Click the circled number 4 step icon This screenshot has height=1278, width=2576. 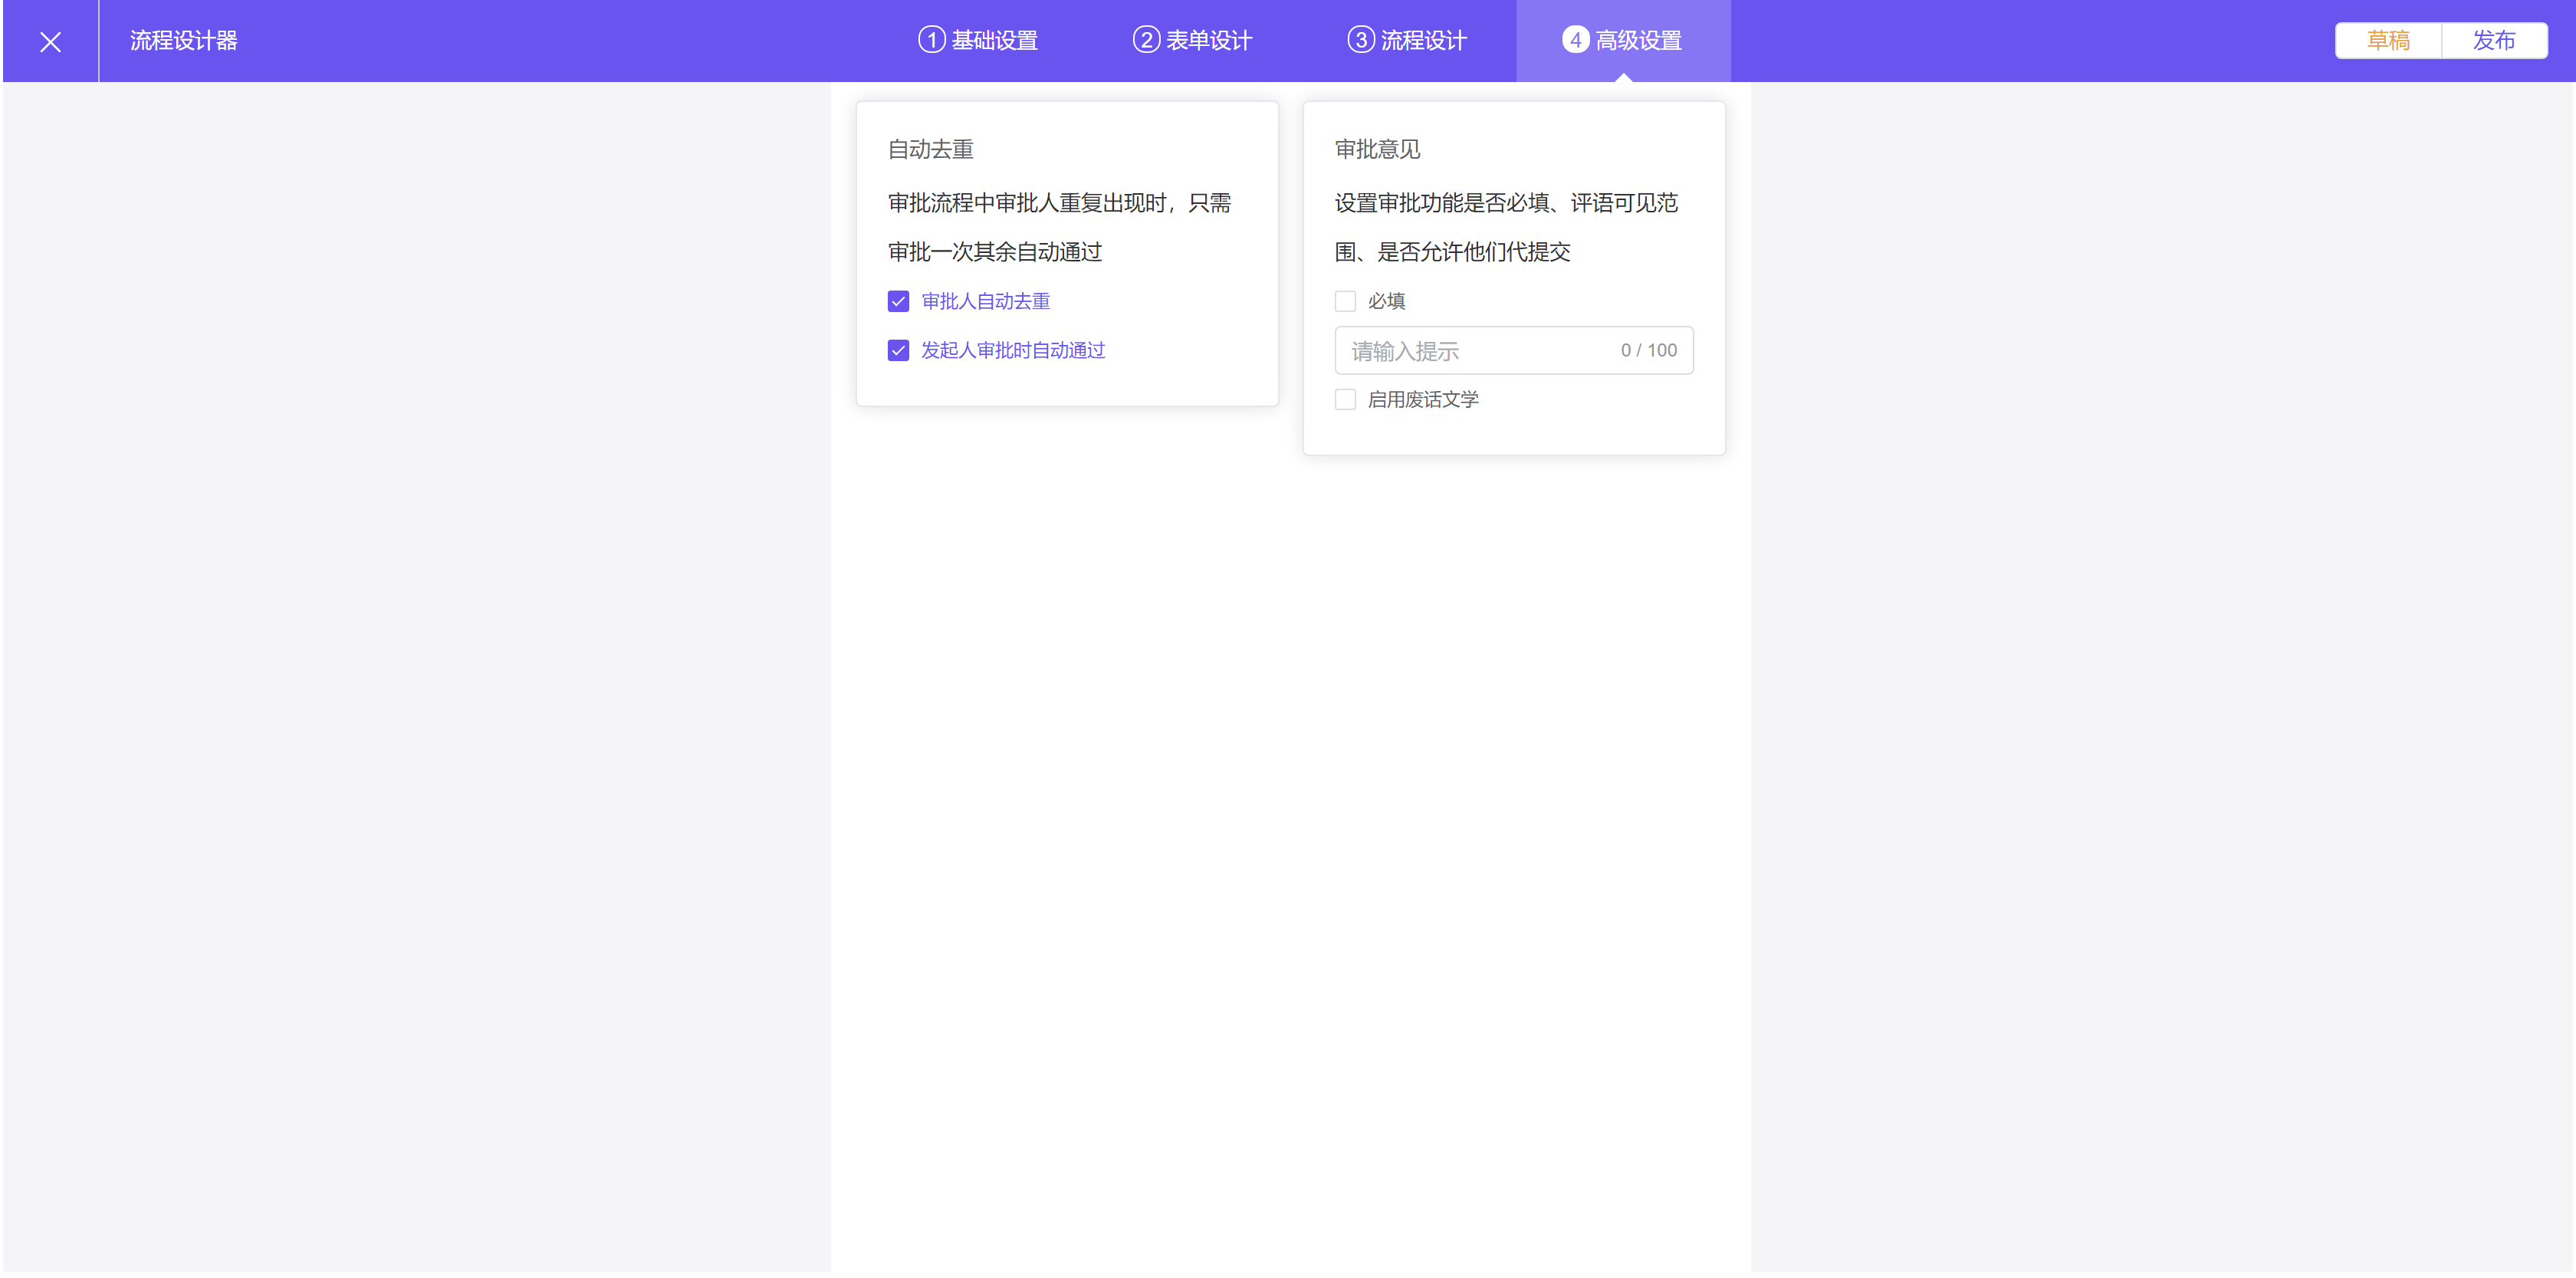(x=1575, y=40)
